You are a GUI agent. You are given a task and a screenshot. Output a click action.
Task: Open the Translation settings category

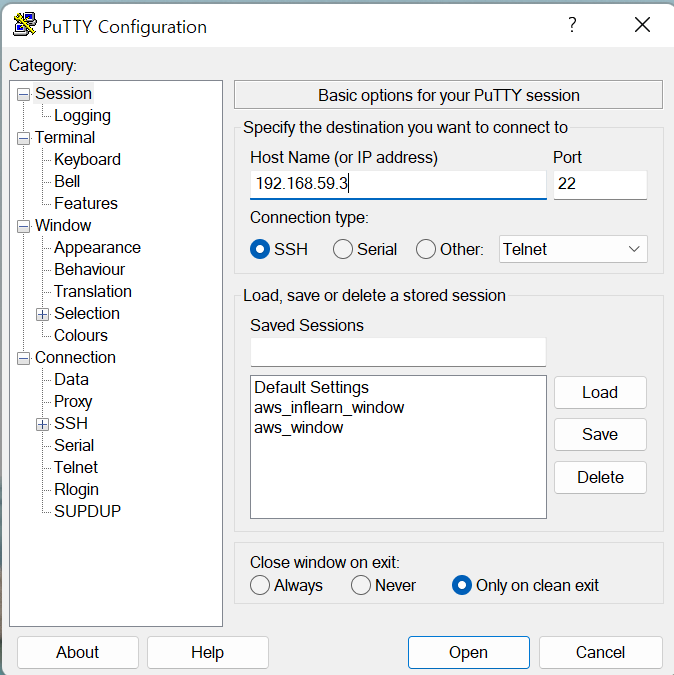pyautogui.click(x=93, y=291)
